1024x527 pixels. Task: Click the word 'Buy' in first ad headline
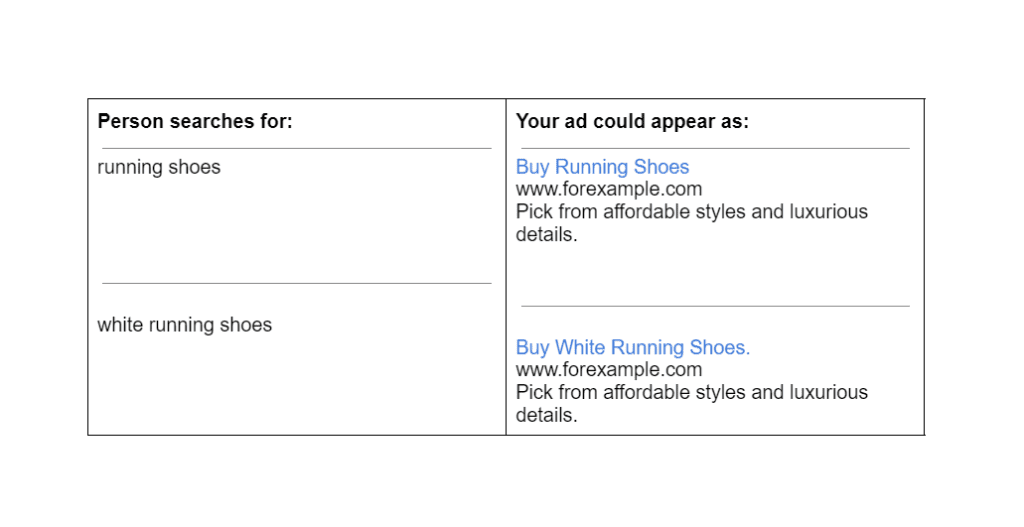coord(532,167)
